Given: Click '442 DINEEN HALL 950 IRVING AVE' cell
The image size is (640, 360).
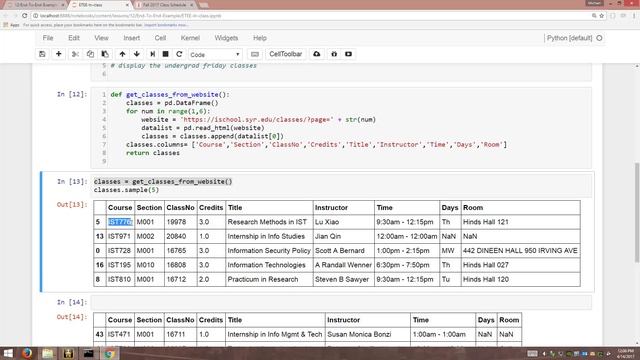Looking at the screenshot, I should 520,251.
